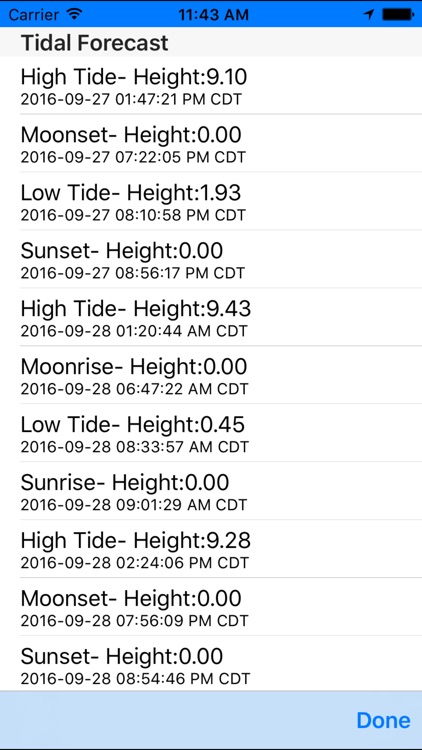
Task: Tap the Wi-Fi icon in status bar
Action: 74,14
